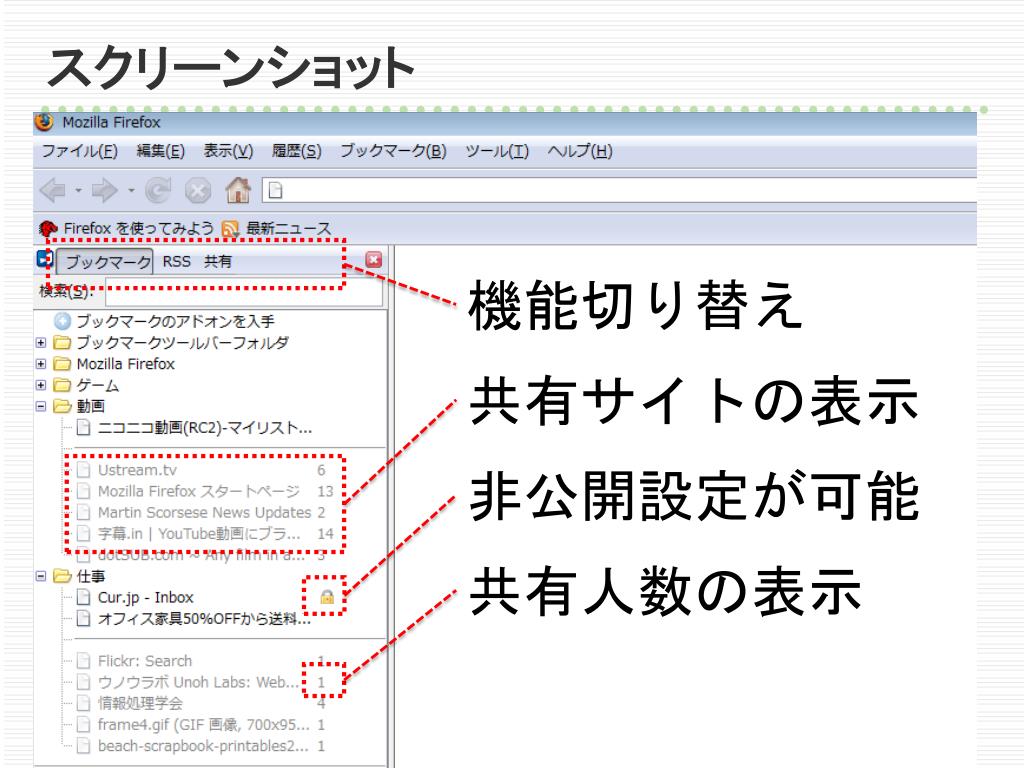
Task: Open the 履歴(S) menu
Action: 296,151
